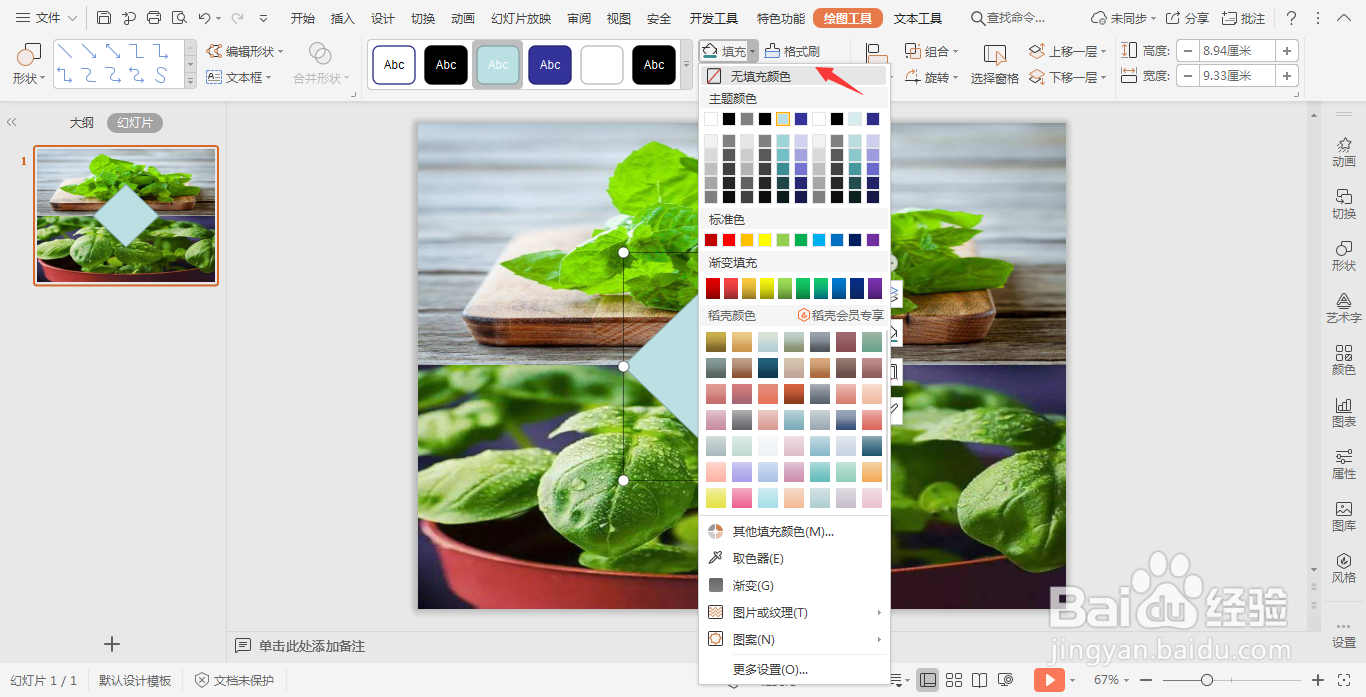Click 'Click to add notes' (单击此处添加备注)
The width and height of the screenshot is (1366, 697).
(x=312, y=646)
